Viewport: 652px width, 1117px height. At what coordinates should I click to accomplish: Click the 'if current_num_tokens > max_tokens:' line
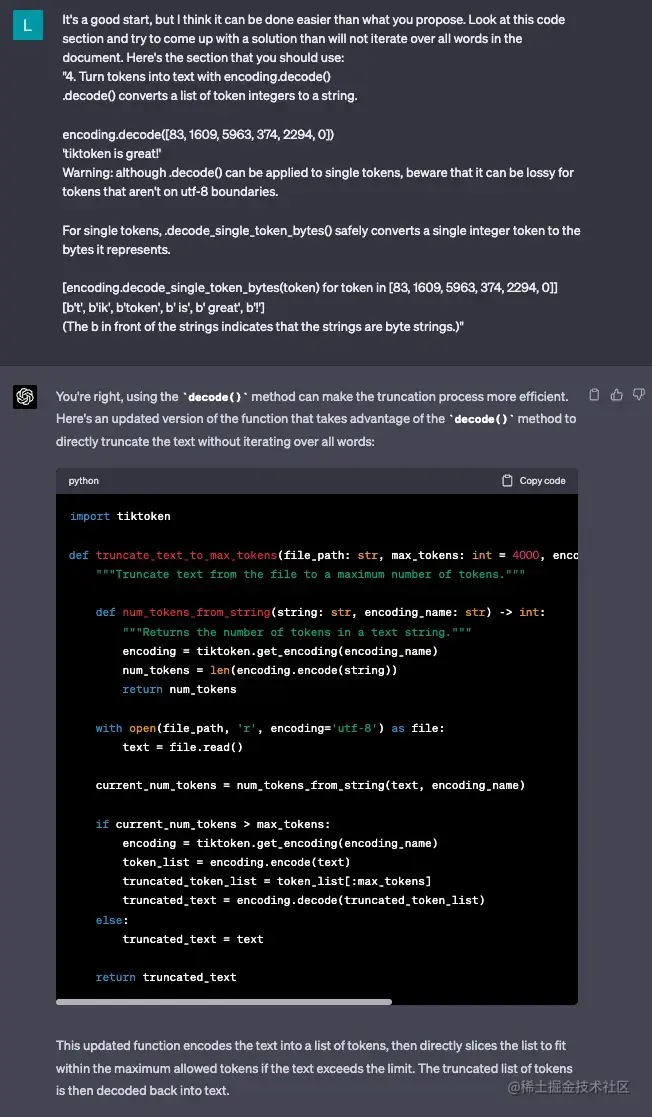point(213,824)
